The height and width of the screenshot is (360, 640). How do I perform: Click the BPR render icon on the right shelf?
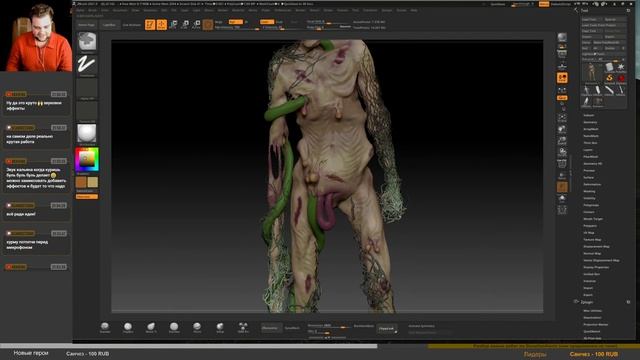point(562,38)
